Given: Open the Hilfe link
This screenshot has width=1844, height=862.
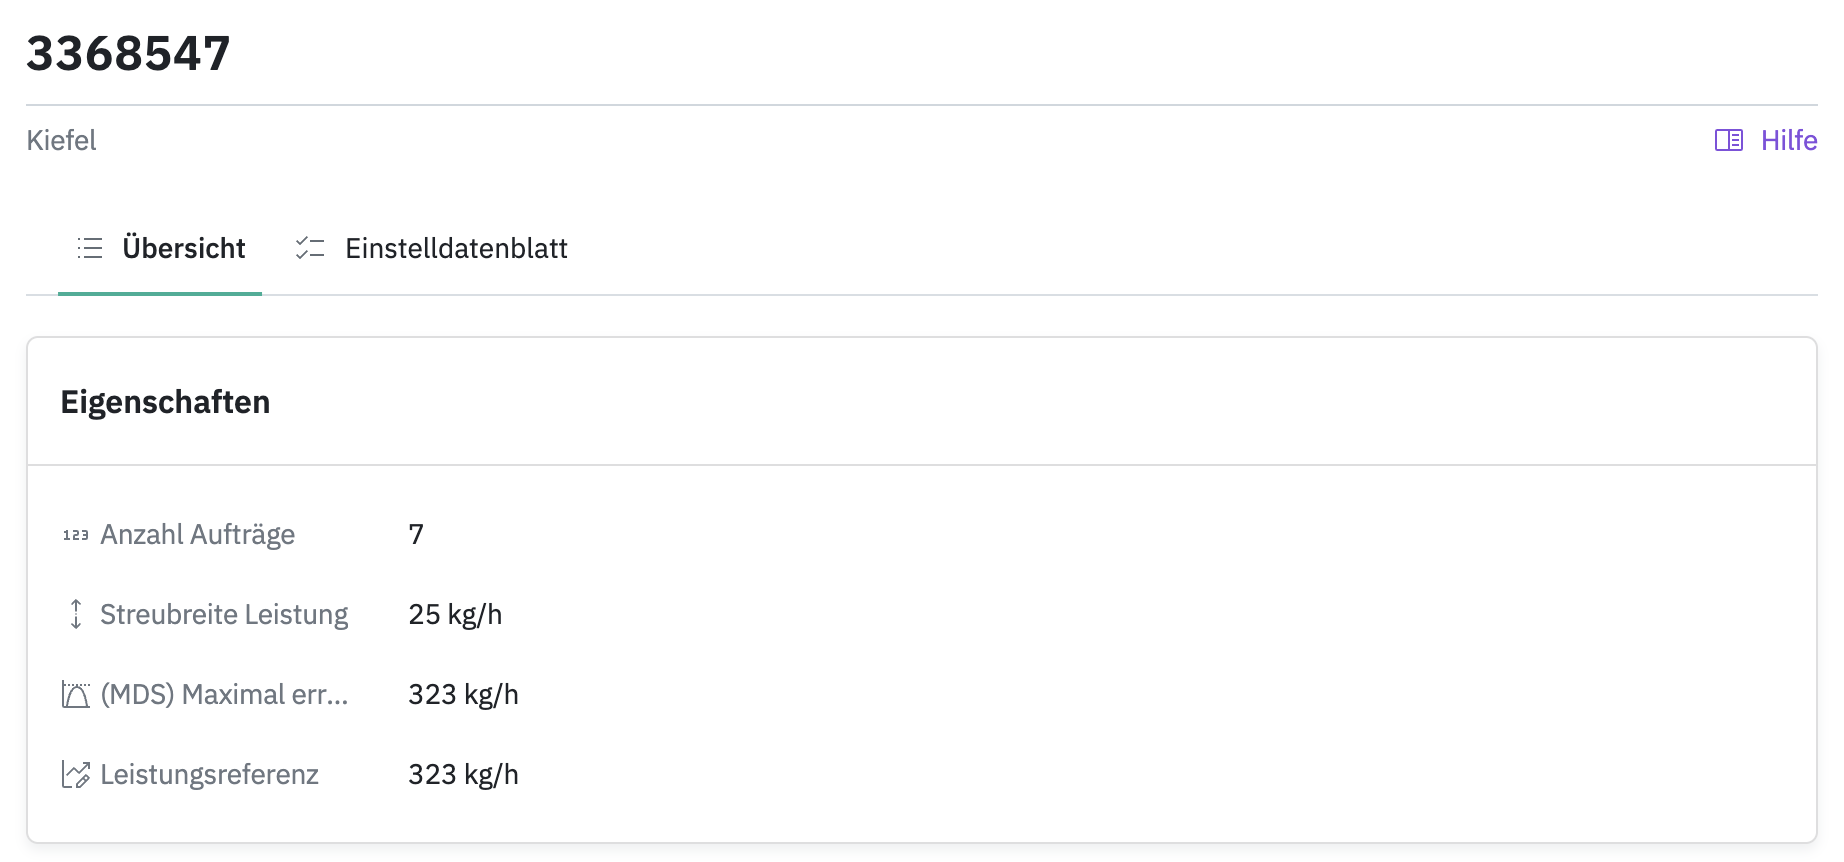Looking at the screenshot, I should point(1788,140).
